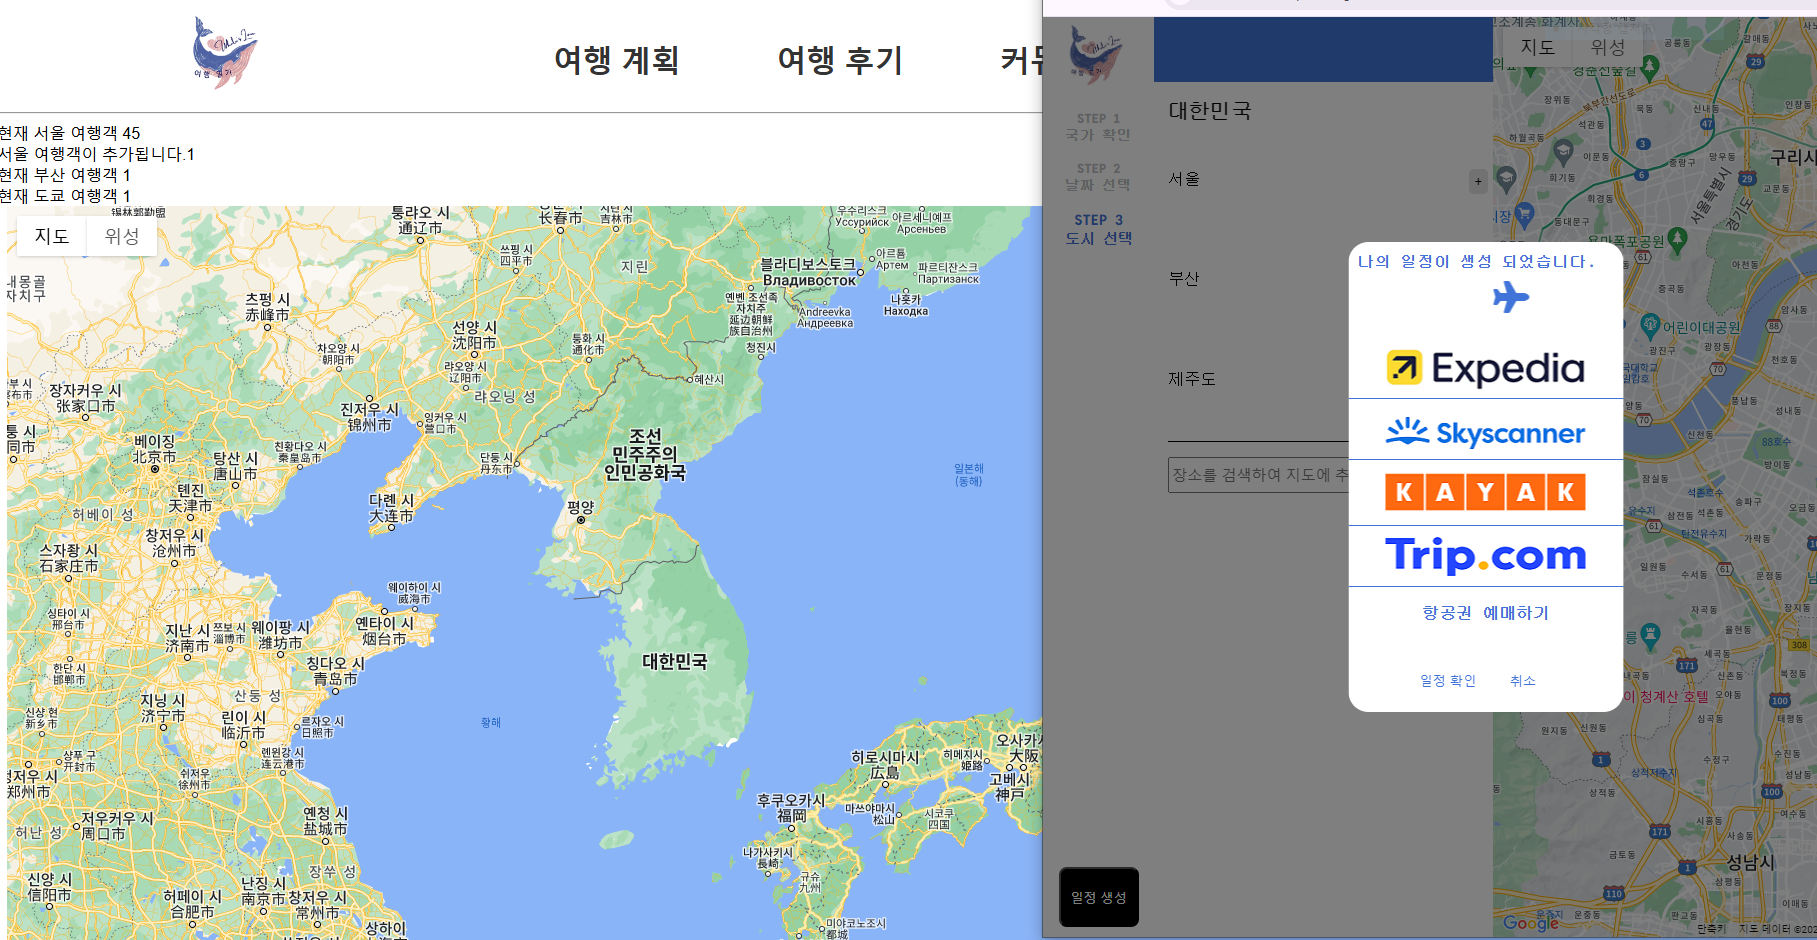1817x940 pixels.
Task: Open the KAYAK logo link
Action: pyautogui.click(x=1486, y=492)
